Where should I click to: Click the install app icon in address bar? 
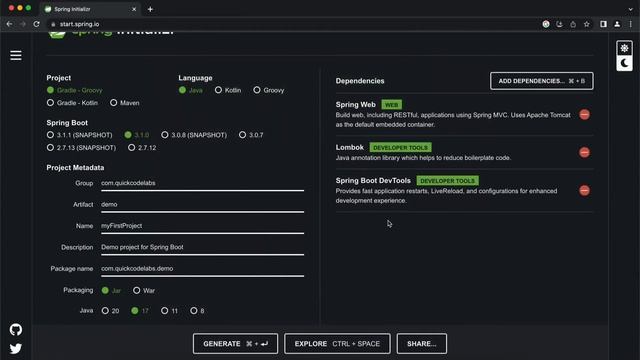click(x=559, y=24)
